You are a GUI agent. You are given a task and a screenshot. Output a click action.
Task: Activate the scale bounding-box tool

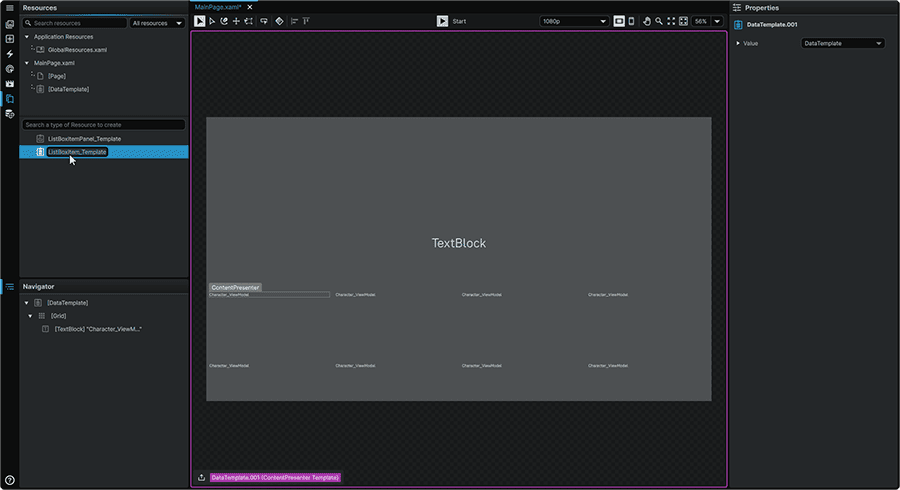(x=249, y=21)
